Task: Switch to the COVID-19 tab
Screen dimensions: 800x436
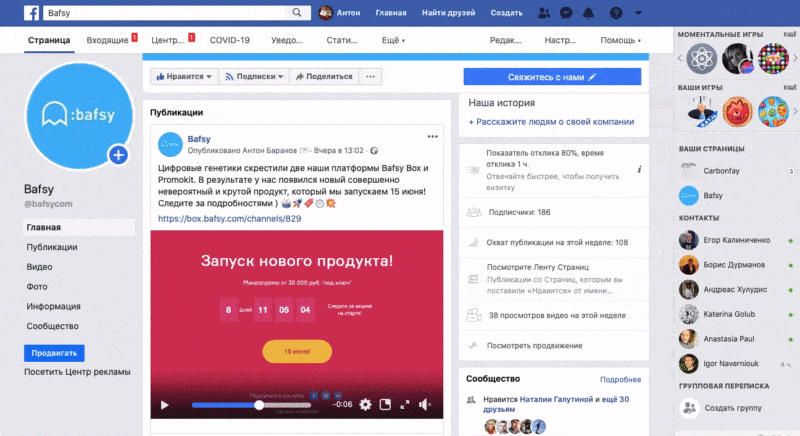Action: pos(230,40)
